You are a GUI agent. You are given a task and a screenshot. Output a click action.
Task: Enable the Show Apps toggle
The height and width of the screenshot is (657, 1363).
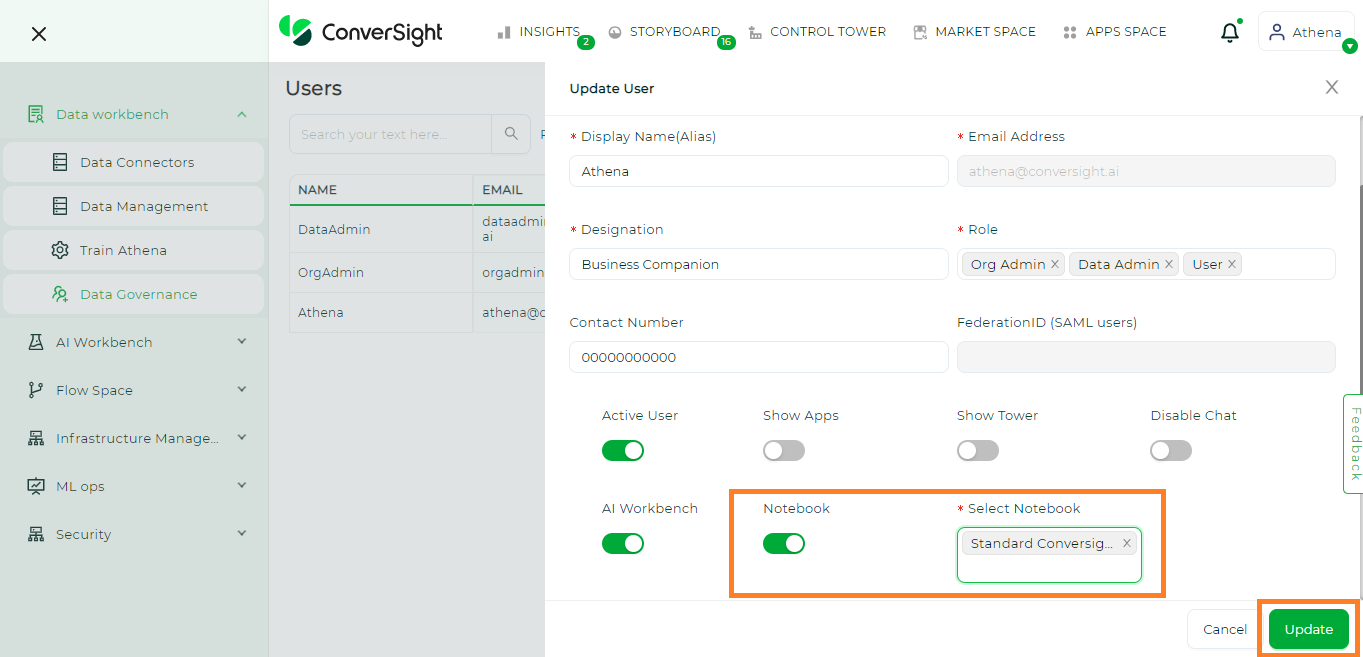click(783, 450)
